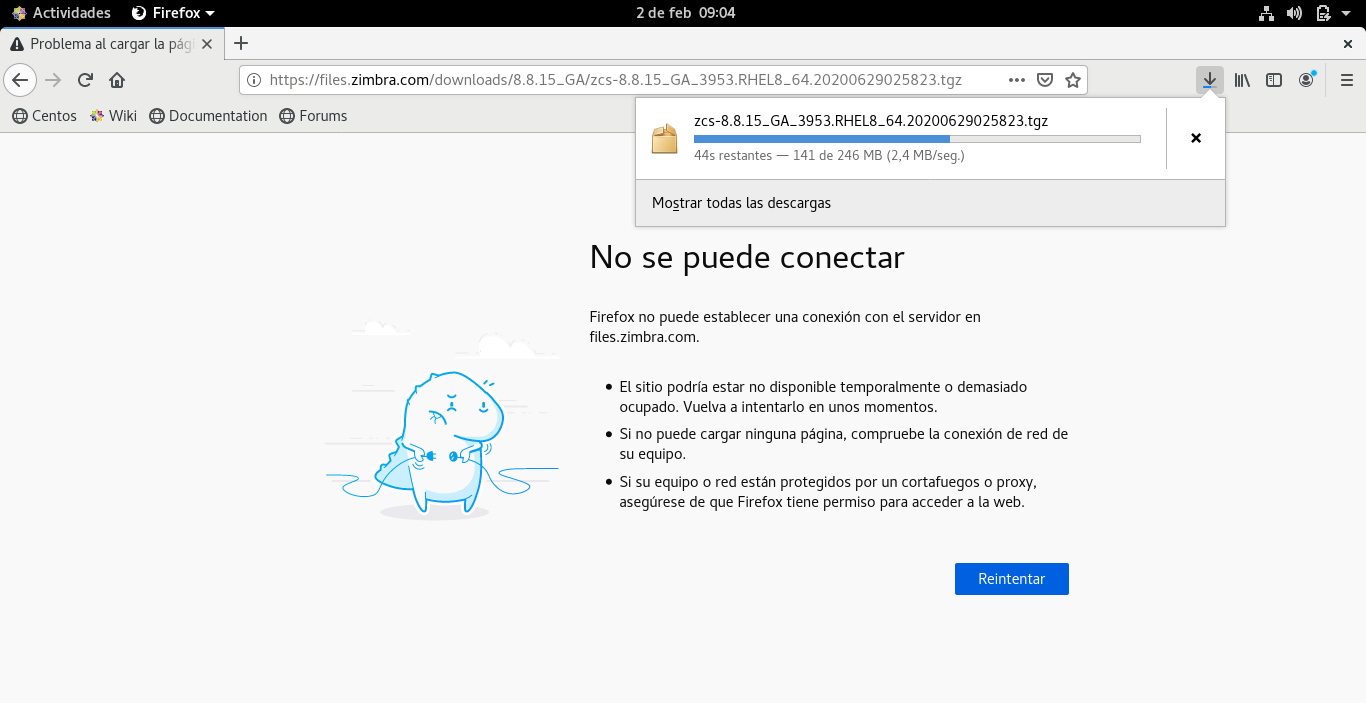The image size is (1366, 703).
Task: Open the Wiki bookmark
Action: [113, 116]
